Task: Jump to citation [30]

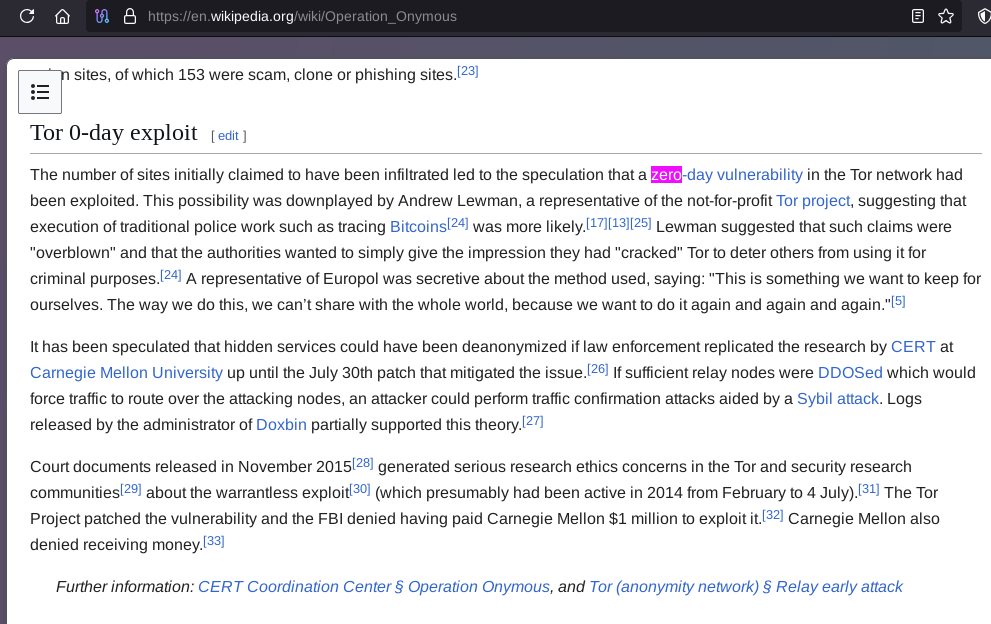Action: pyautogui.click(x=360, y=489)
